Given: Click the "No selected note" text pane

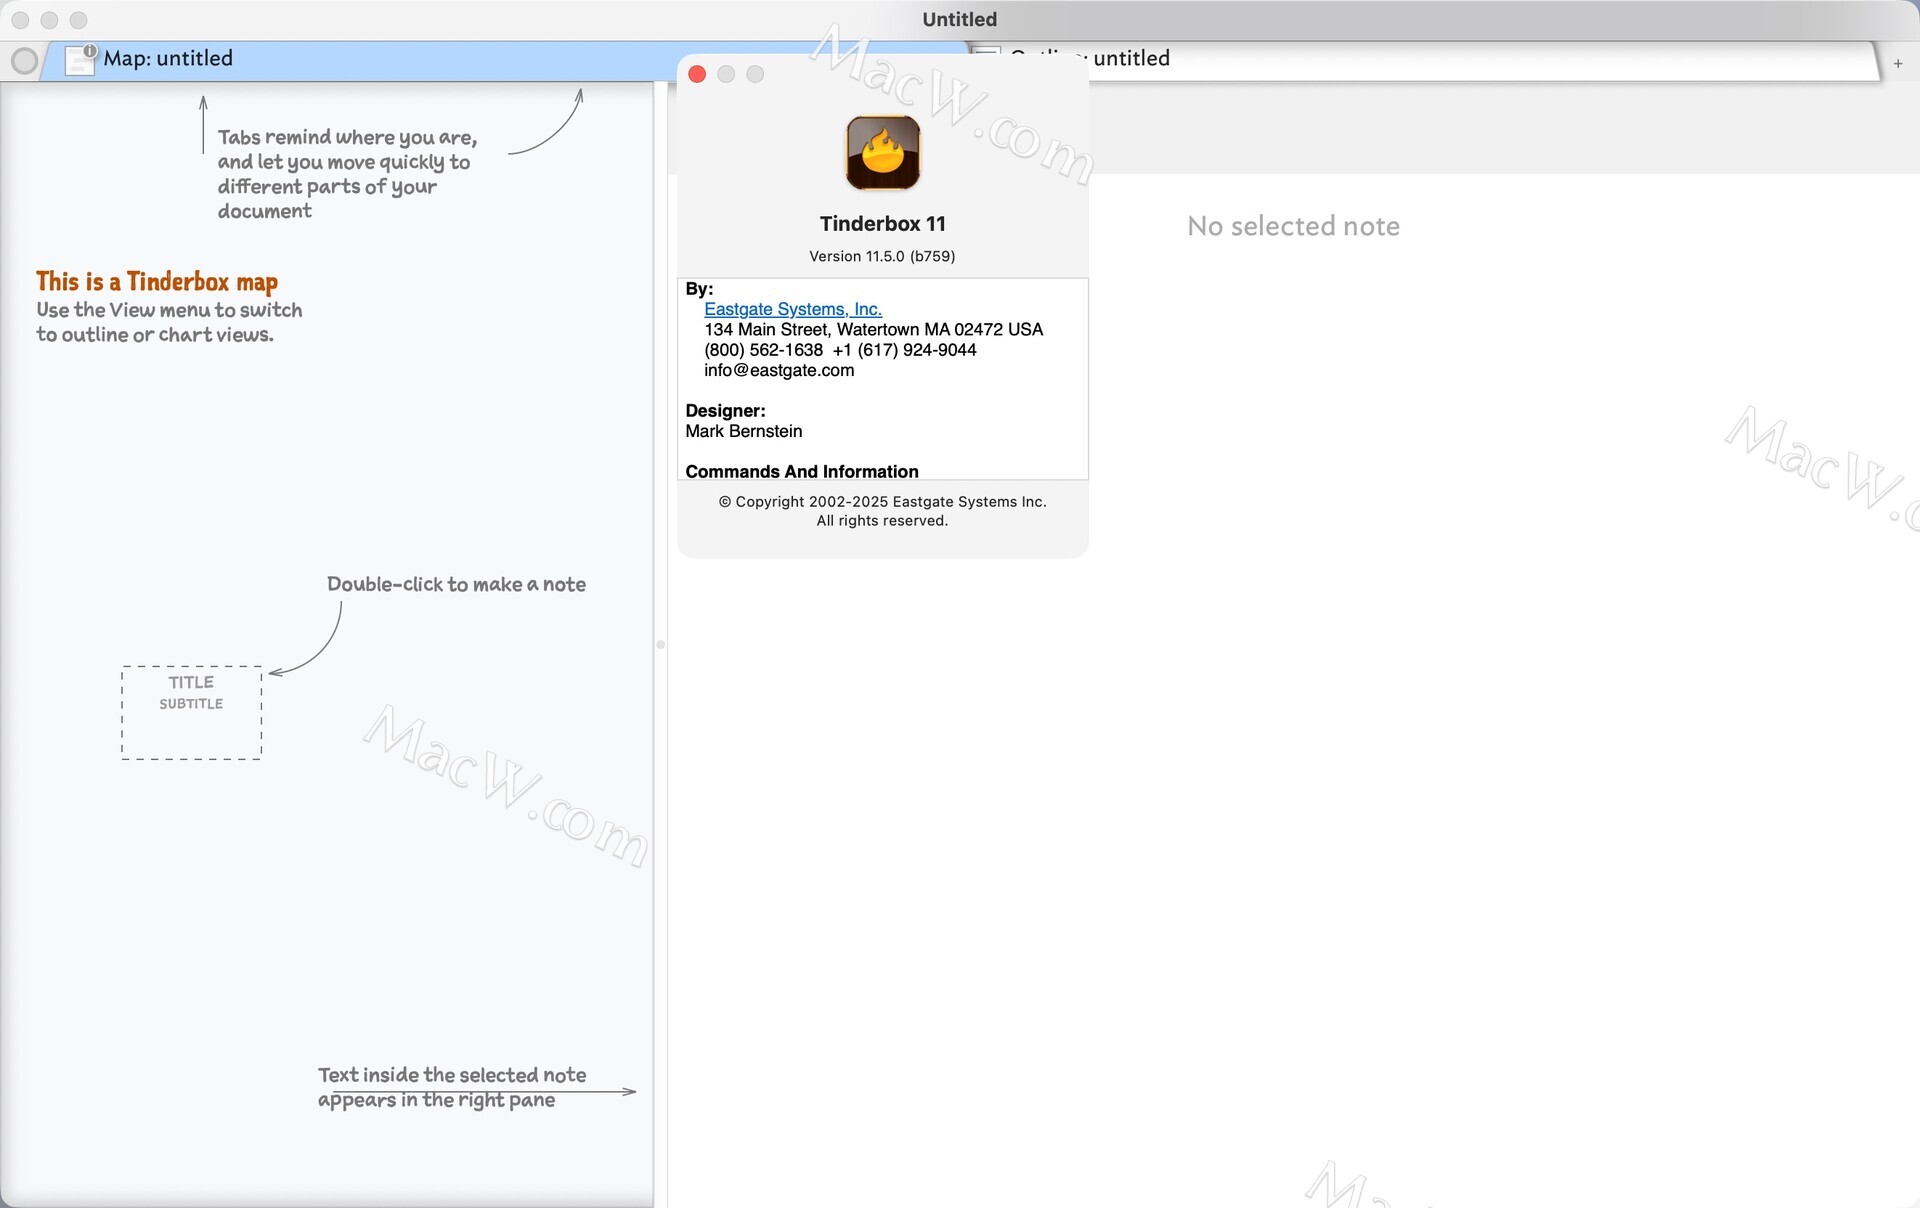Looking at the screenshot, I should click(1292, 226).
